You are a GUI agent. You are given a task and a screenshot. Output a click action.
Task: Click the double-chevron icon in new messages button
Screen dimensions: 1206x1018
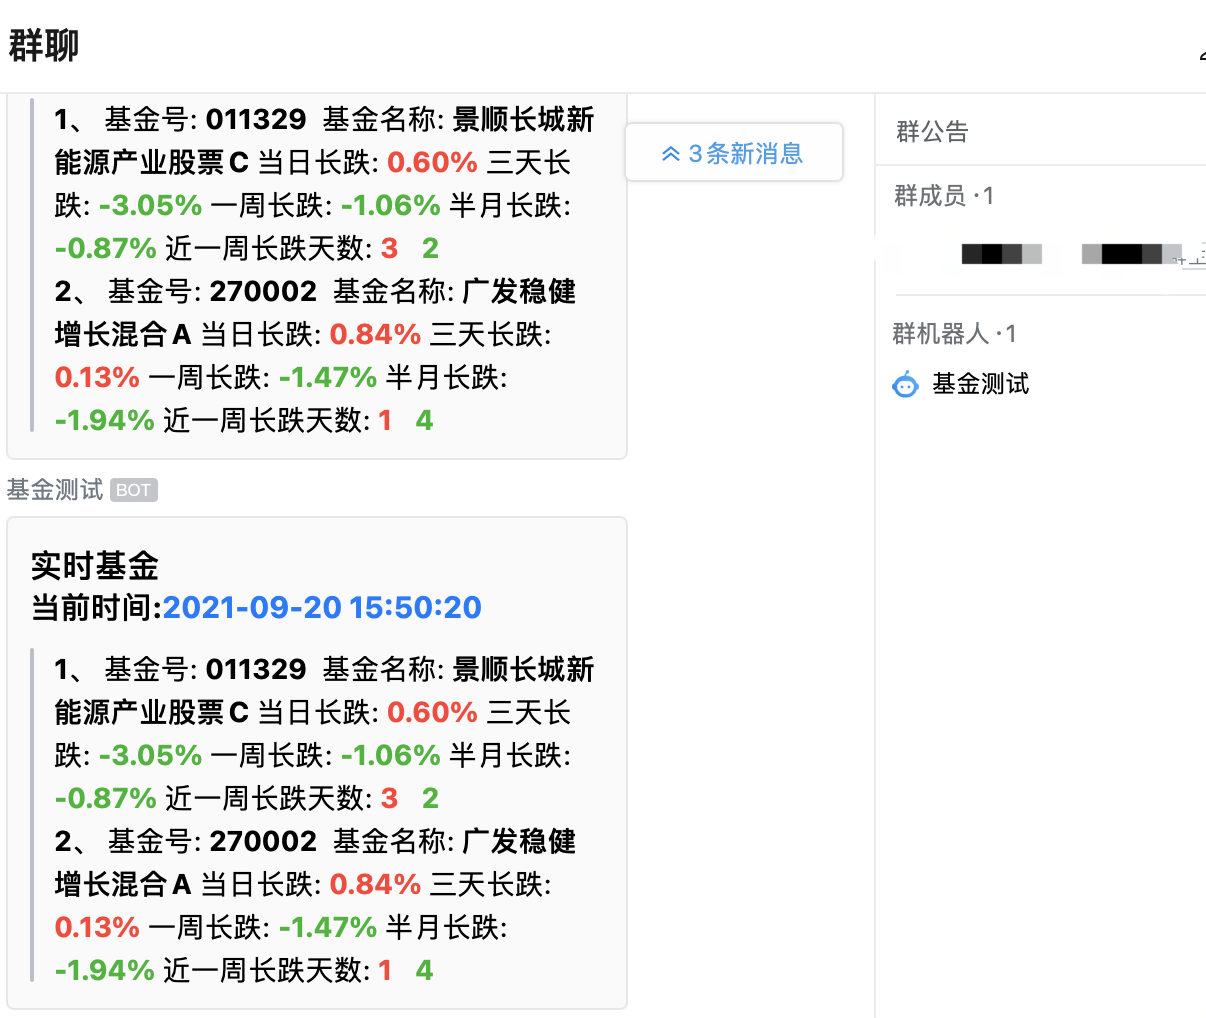671,154
